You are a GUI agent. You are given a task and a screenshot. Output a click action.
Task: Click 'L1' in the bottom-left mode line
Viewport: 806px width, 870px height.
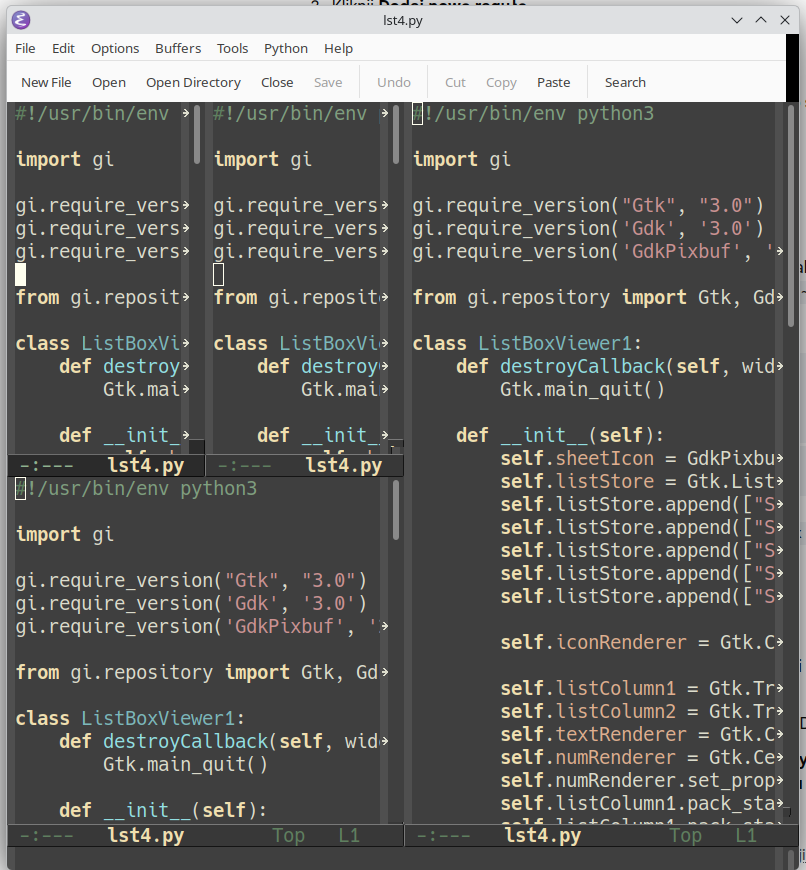348,836
